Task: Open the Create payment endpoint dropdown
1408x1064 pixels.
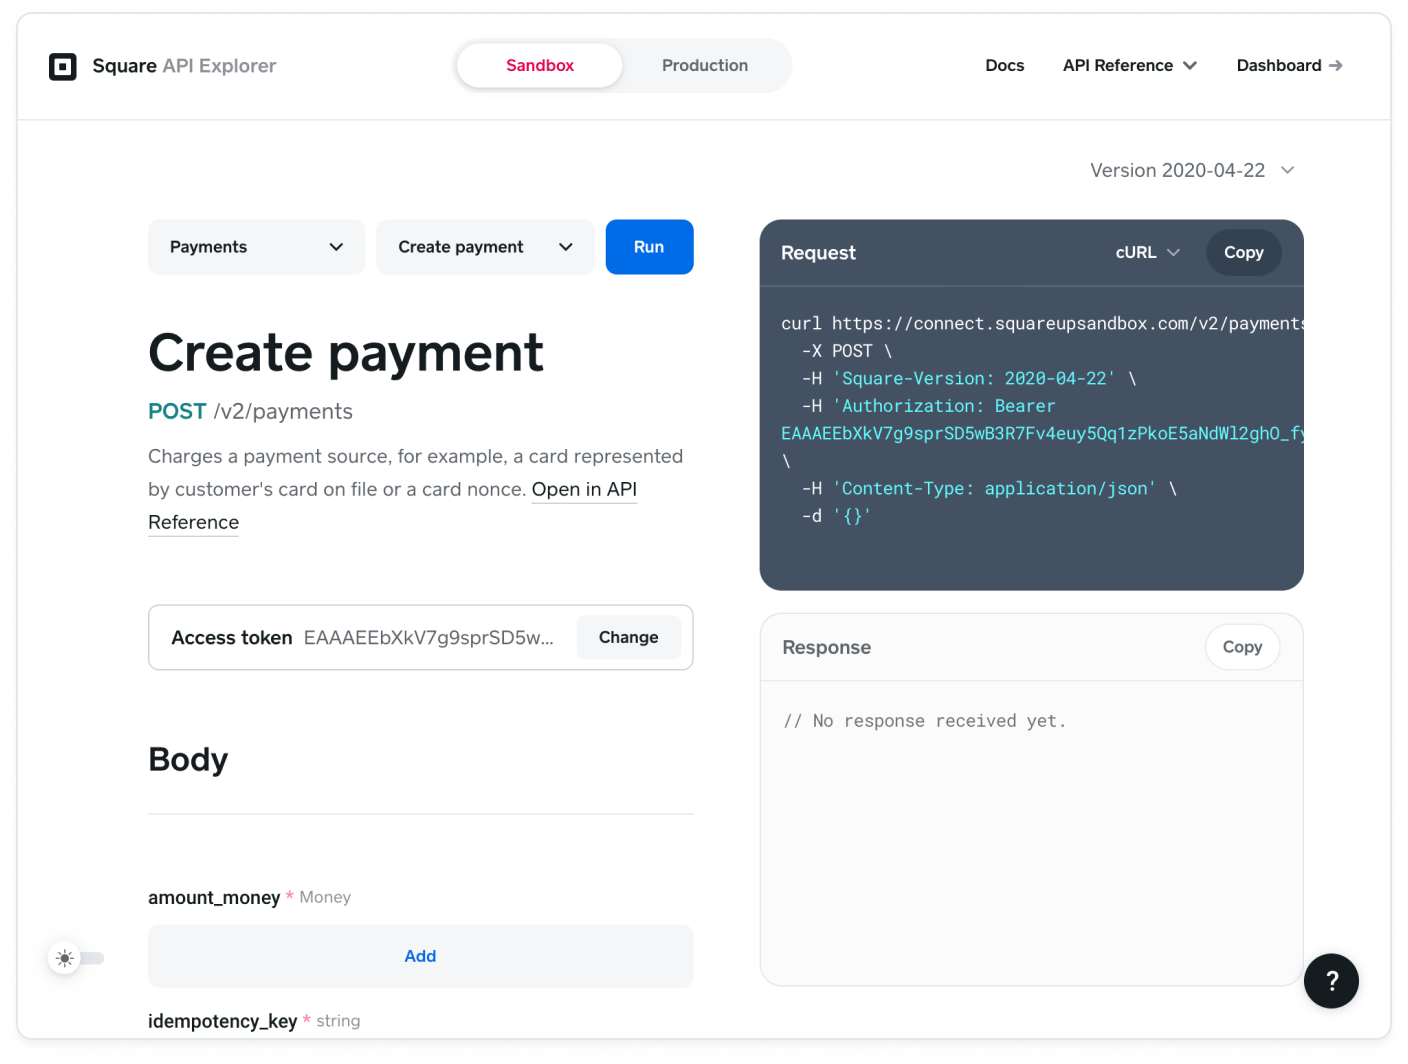Action: tap(484, 246)
